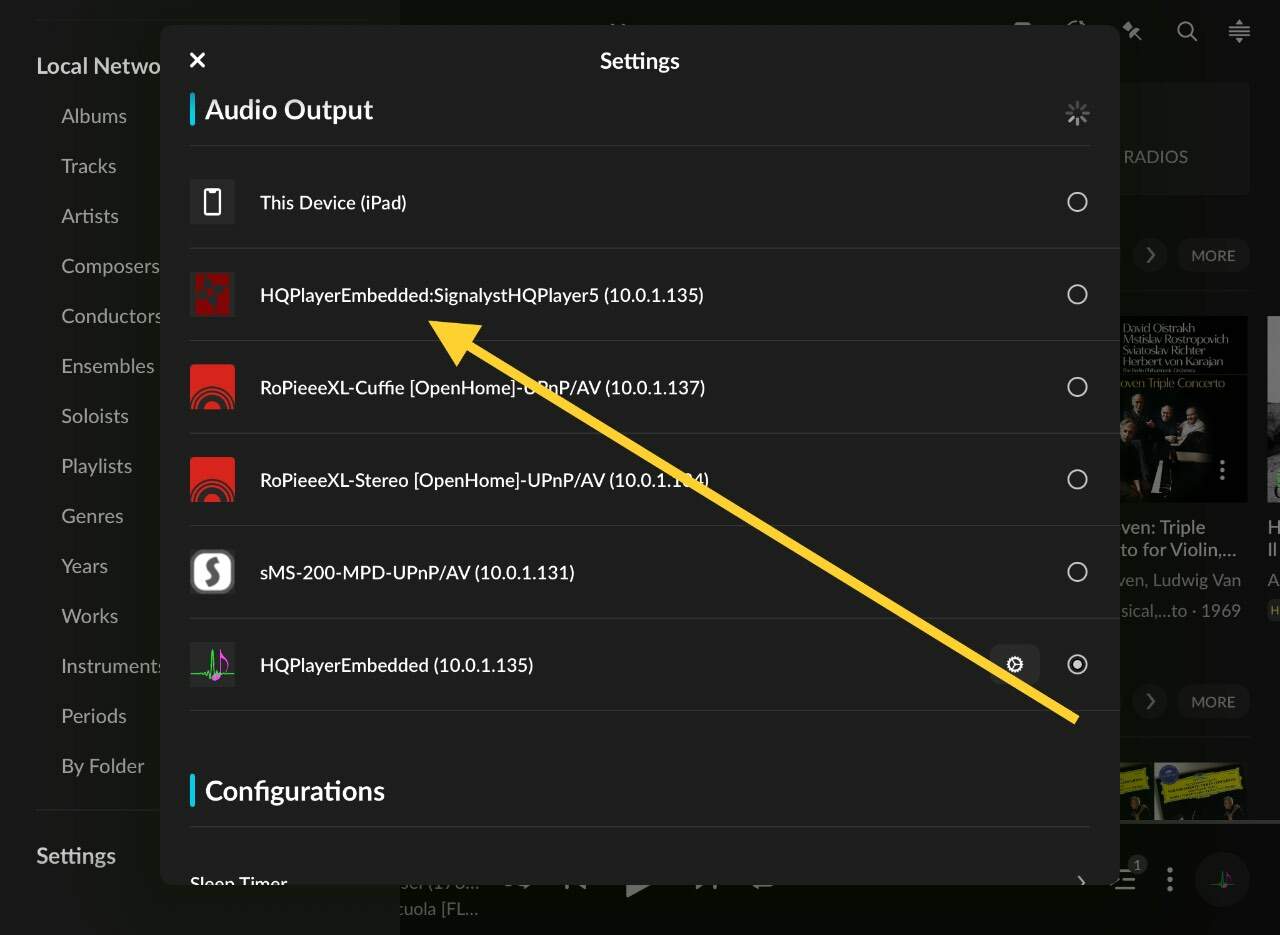Open HQPlayerEmbedded output gear settings
The height and width of the screenshot is (935, 1280).
[1015, 664]
